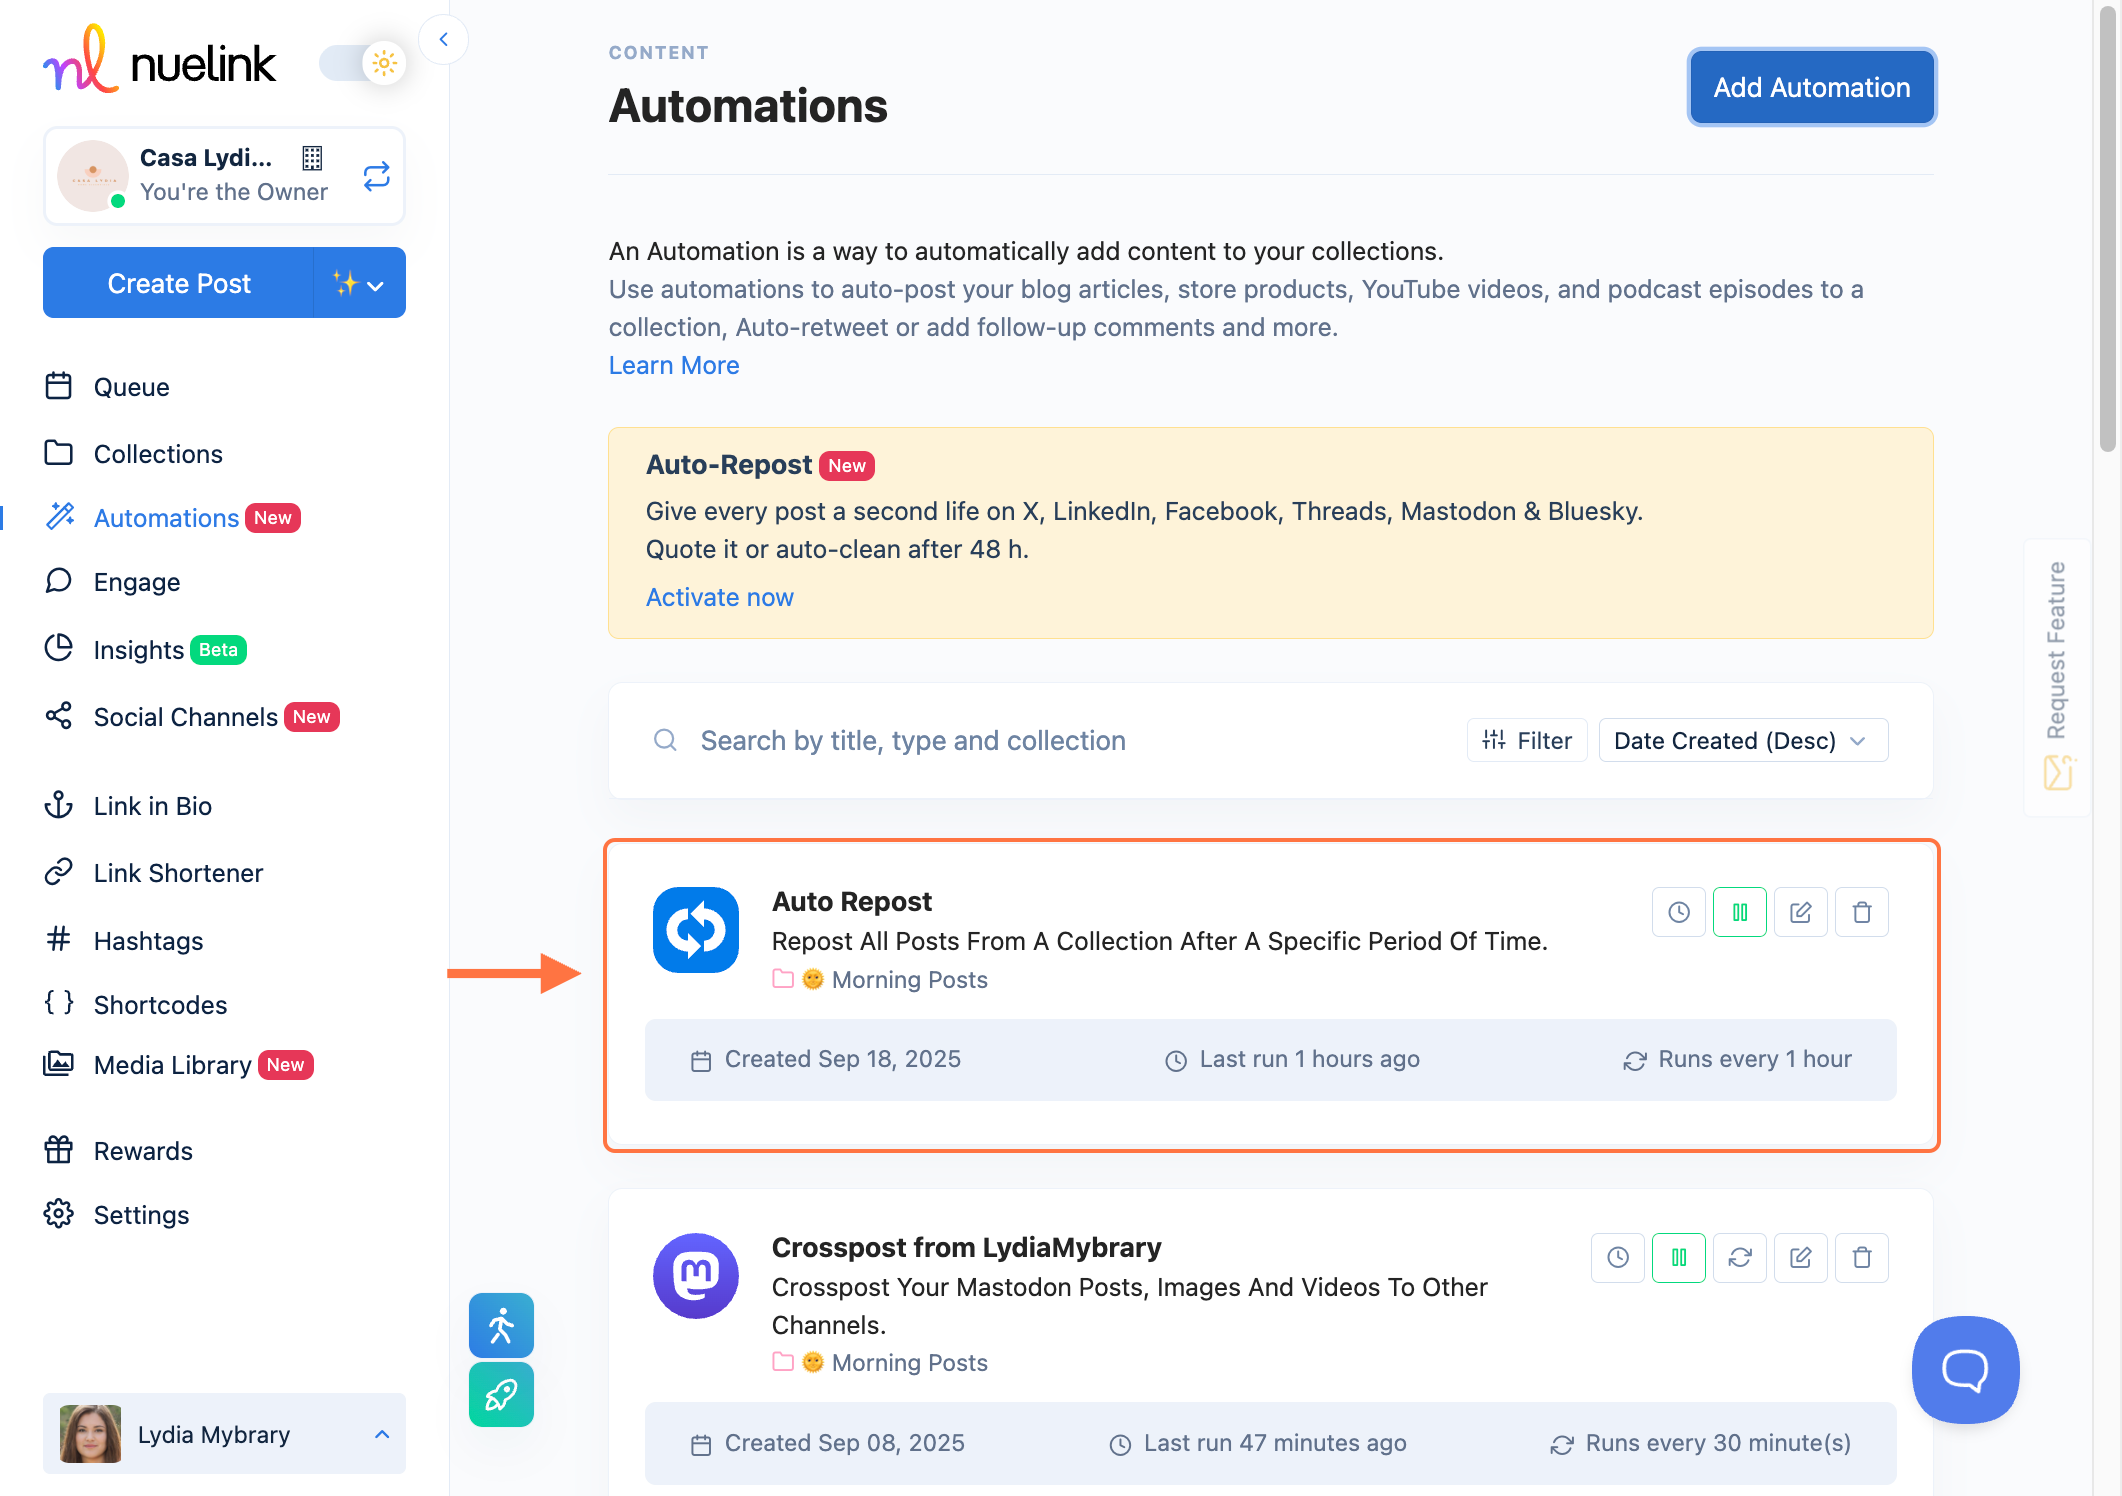This screenshot has height=1496, width=2122.
Task: Open history clock for Auto Repost
Action: [1678, 912]
